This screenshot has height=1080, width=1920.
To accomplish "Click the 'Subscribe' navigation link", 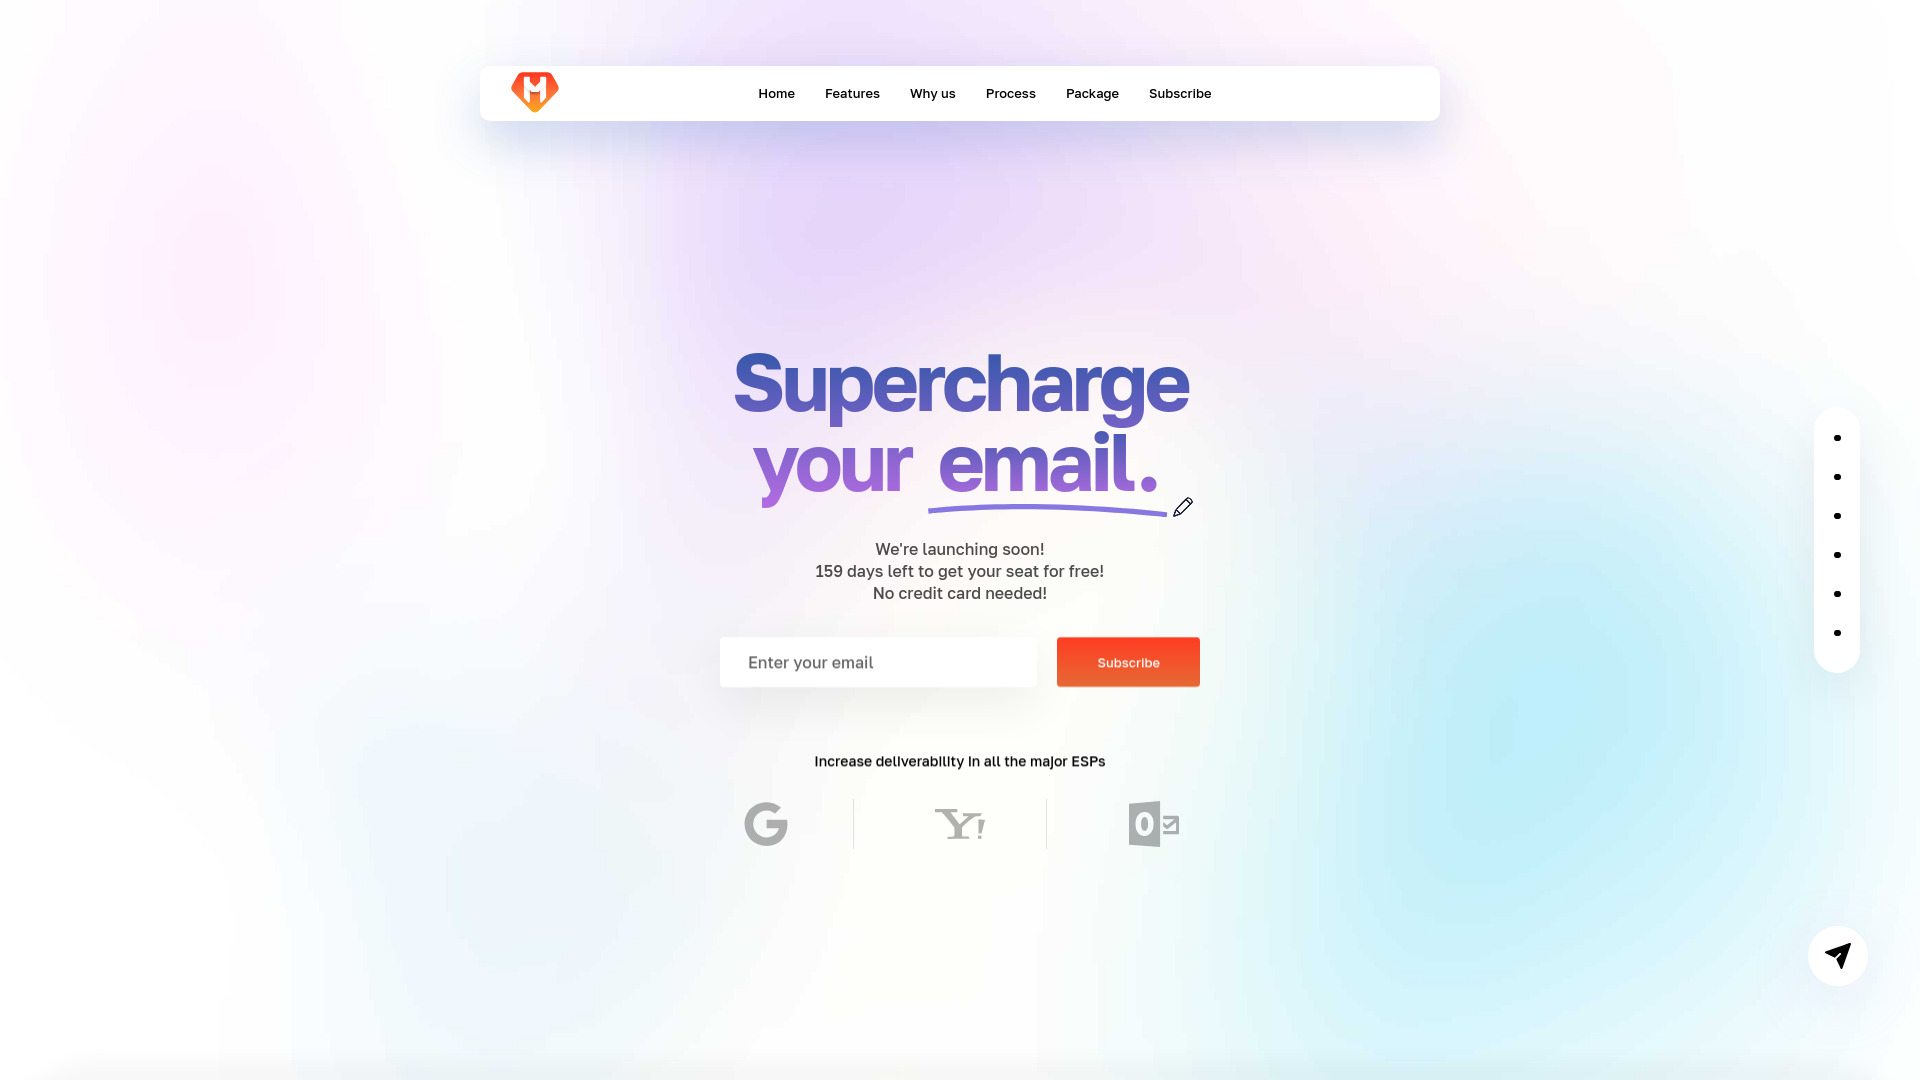I will 1180,92.
